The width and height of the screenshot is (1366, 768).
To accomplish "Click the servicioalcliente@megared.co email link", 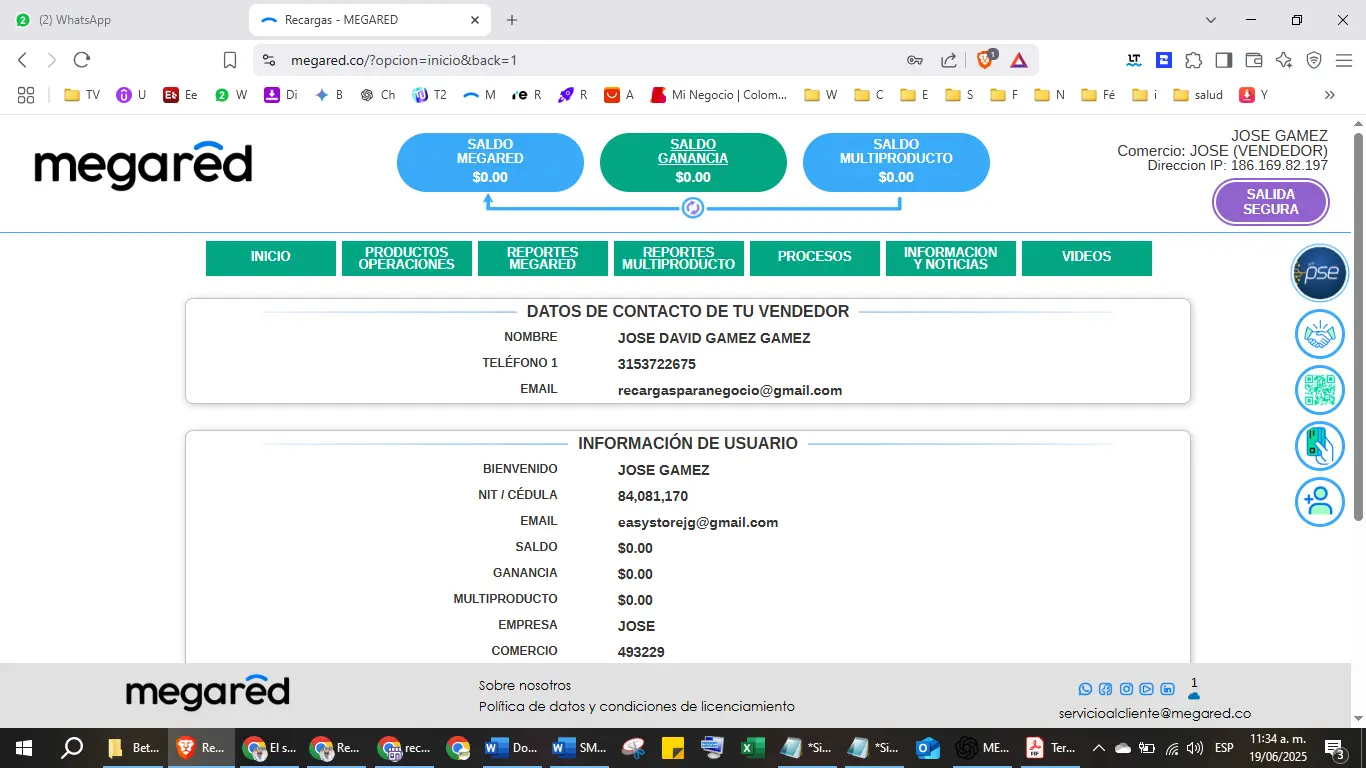I will (1155, 714).
